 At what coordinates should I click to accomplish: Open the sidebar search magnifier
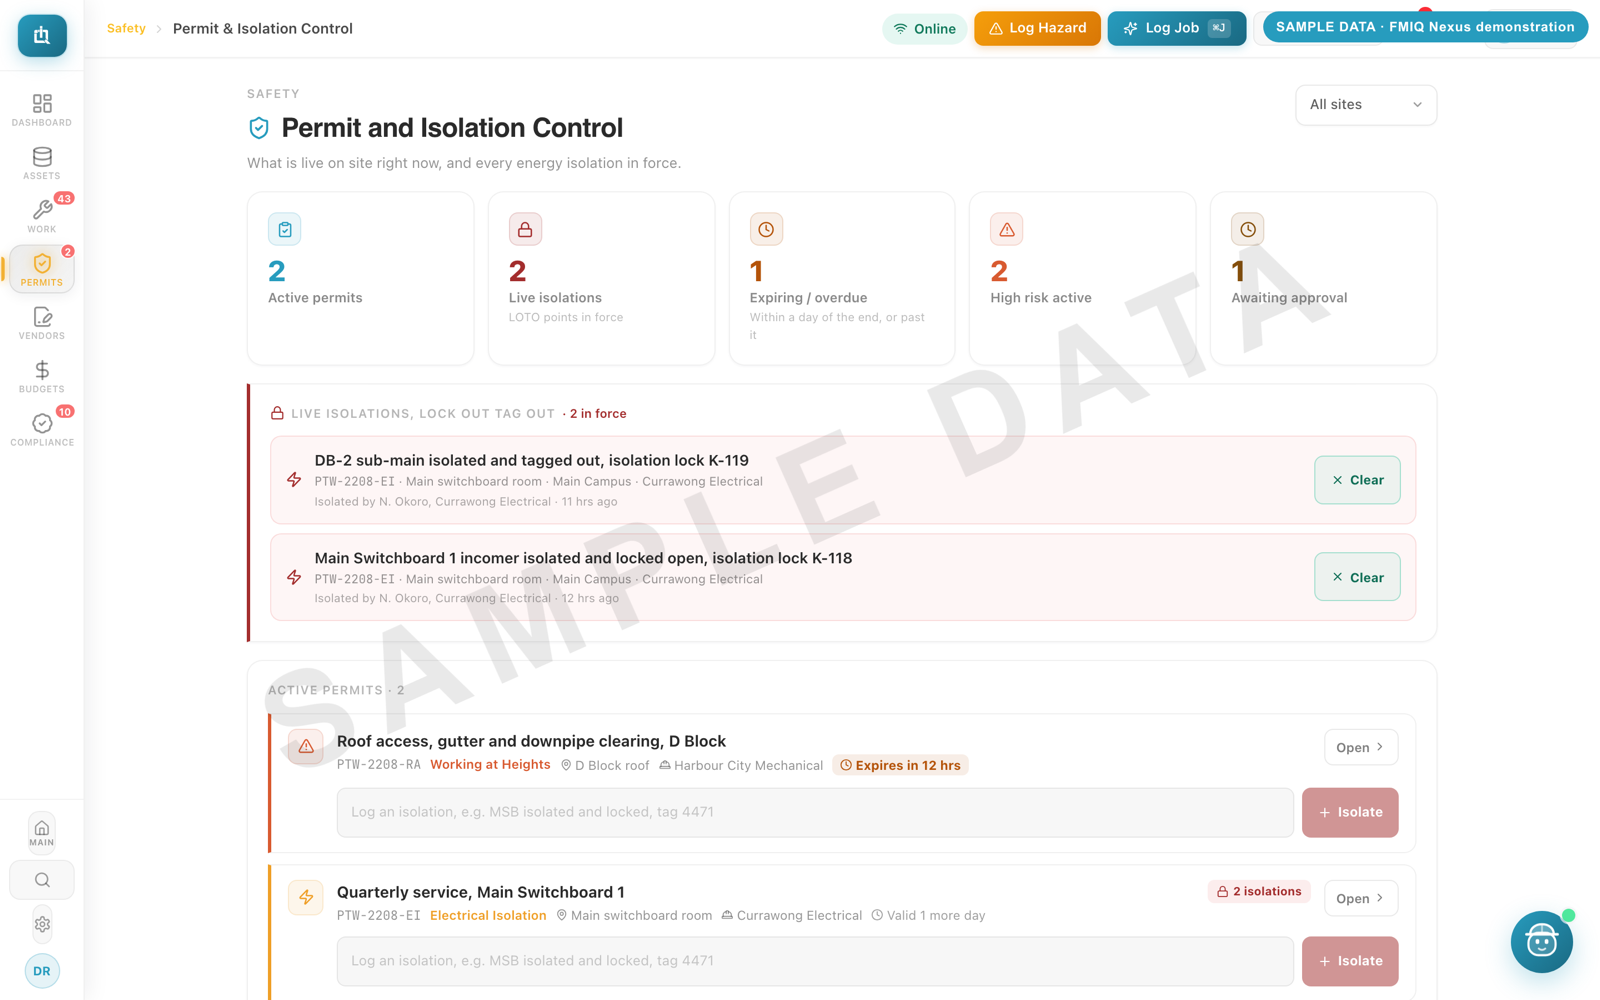(x=42, y=880)
